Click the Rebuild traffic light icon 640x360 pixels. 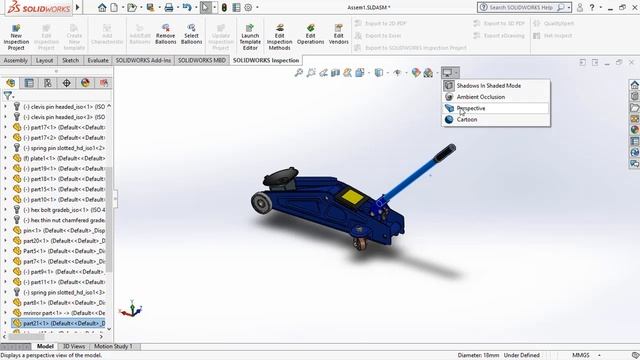[224, 7]
